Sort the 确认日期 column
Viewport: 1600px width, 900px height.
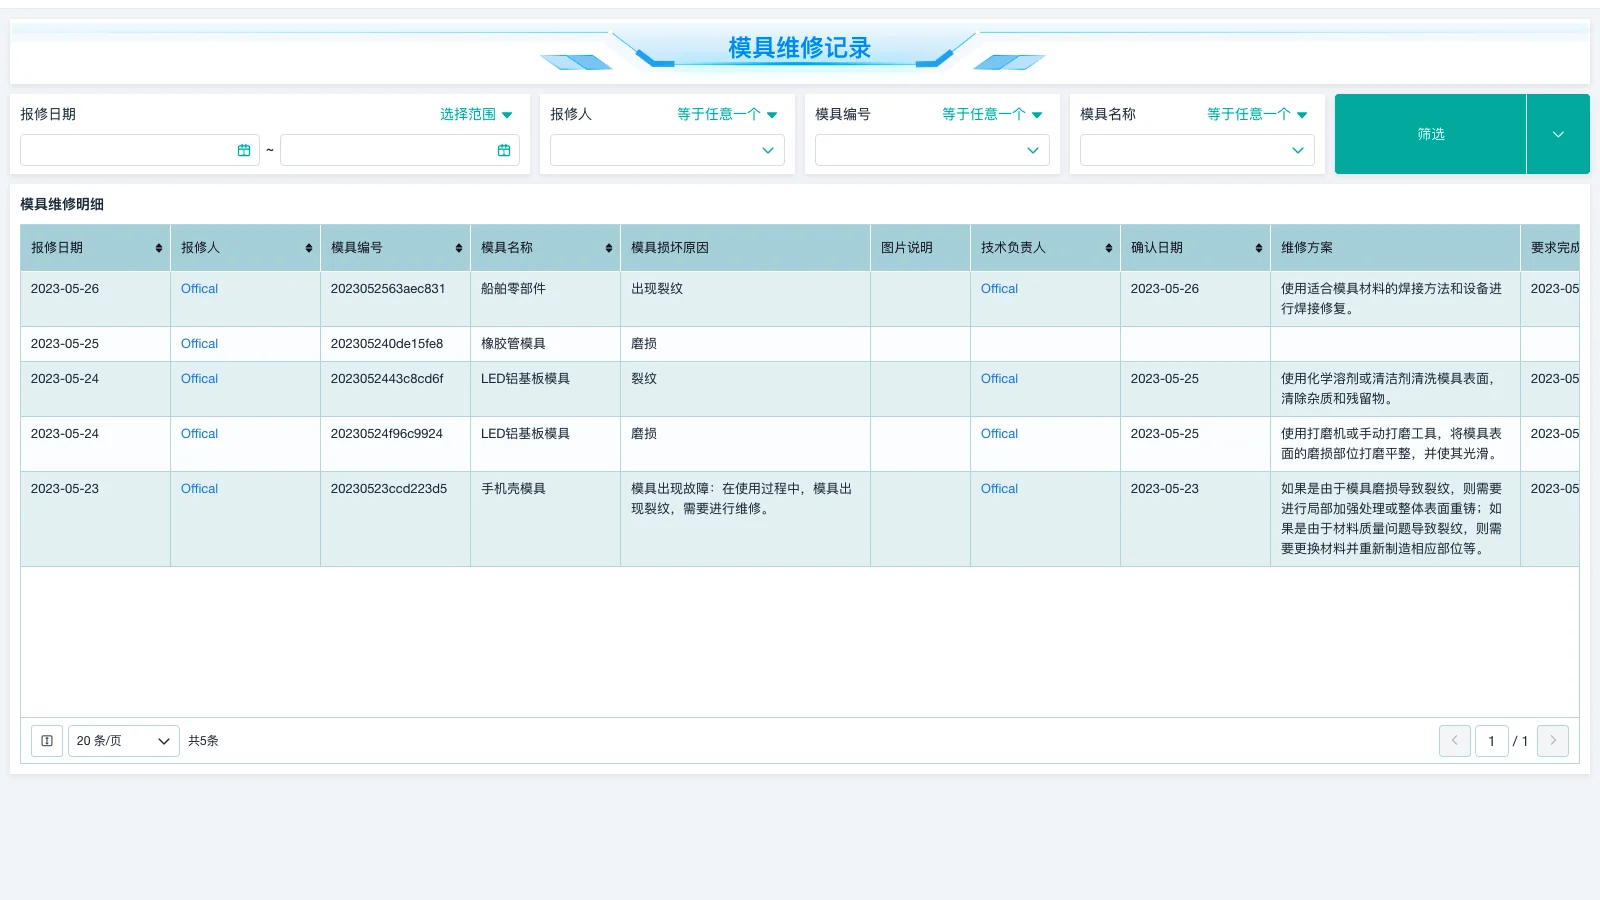(1258, 247)
